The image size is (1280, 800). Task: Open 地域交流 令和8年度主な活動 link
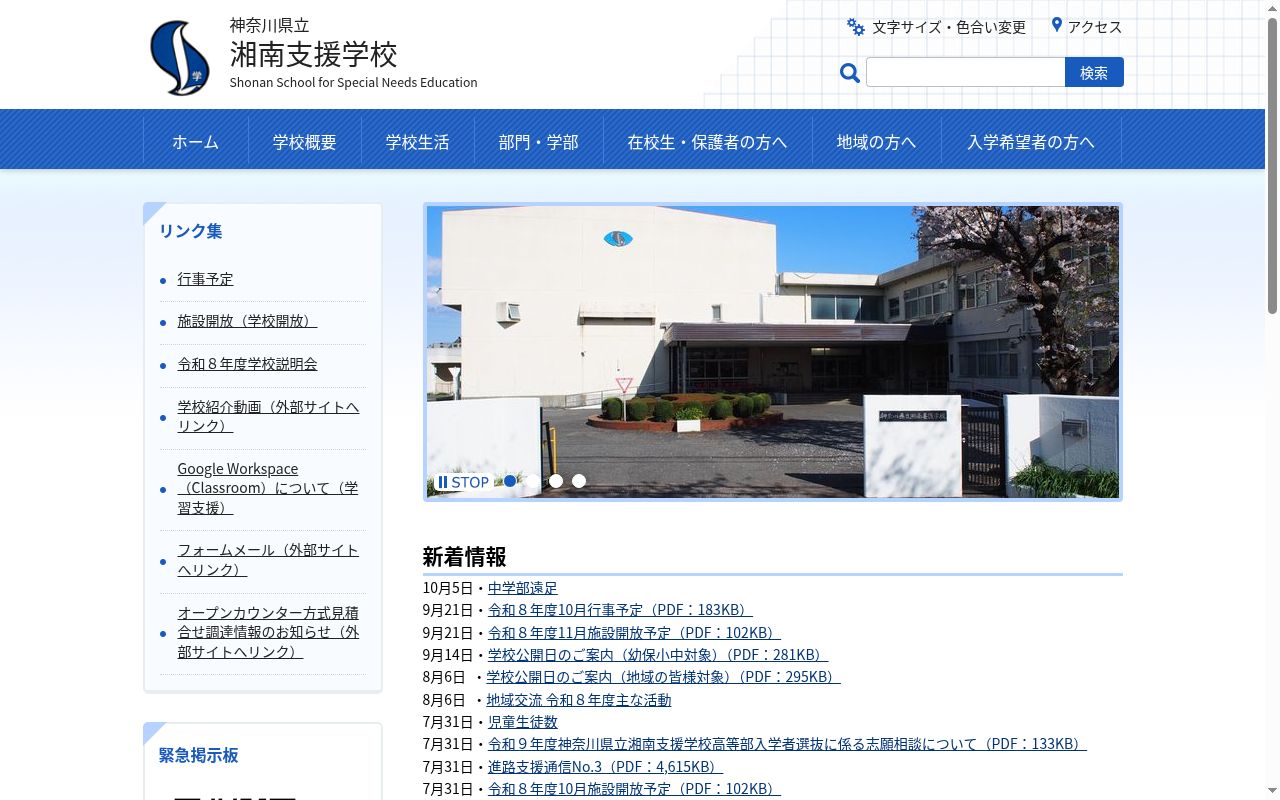[579, 700]
